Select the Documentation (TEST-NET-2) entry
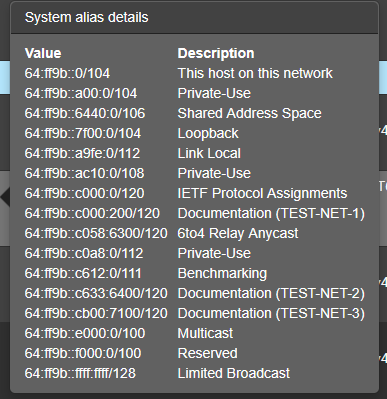Screen dimensions: 387x399 271,293
